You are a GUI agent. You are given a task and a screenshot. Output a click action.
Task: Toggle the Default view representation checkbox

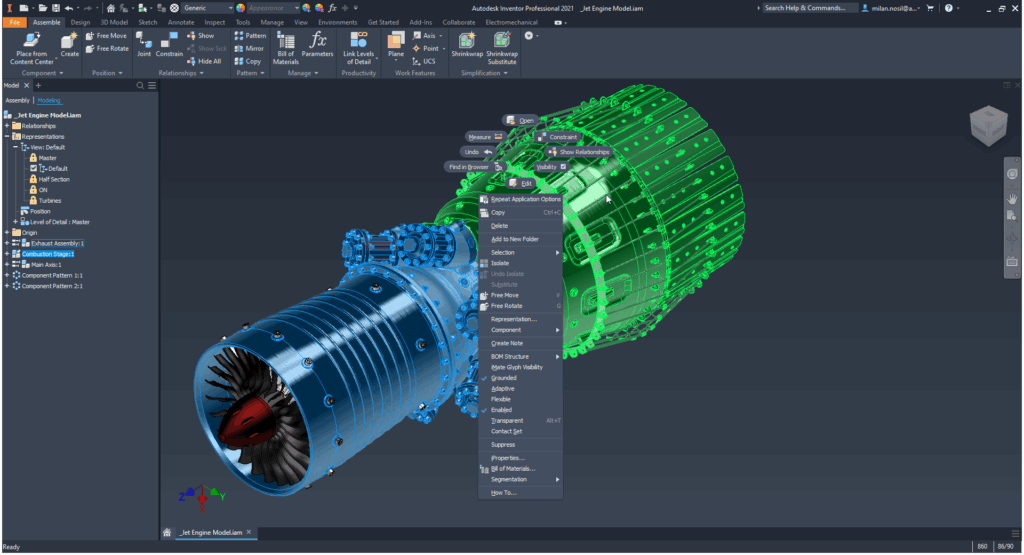click(33, 168)
